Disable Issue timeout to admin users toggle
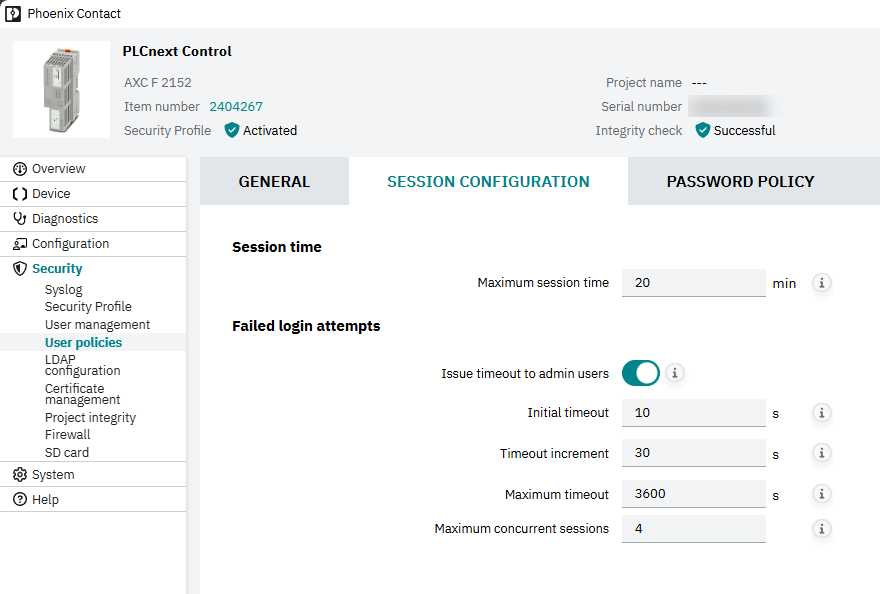880x594 pixels. 640,373
